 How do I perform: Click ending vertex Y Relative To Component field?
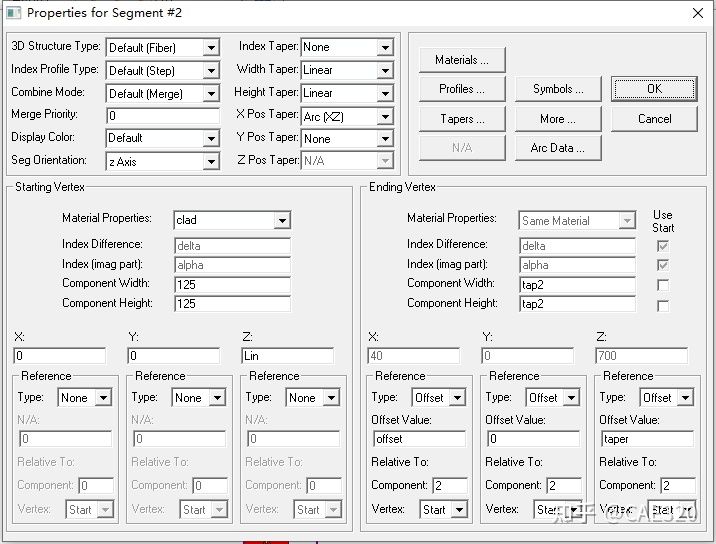coord(564,485)
